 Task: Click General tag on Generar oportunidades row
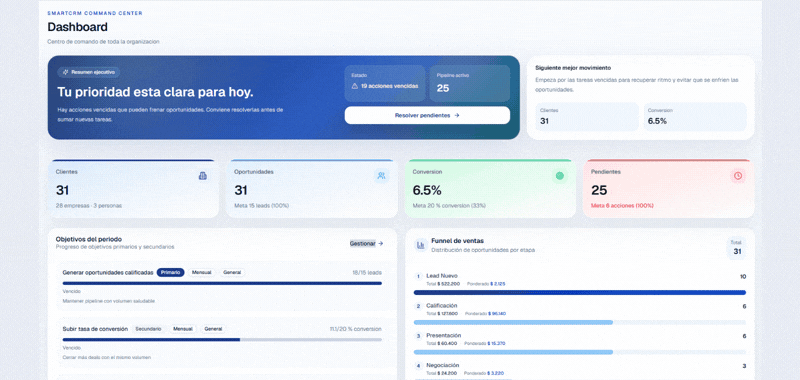click(232, 273)
